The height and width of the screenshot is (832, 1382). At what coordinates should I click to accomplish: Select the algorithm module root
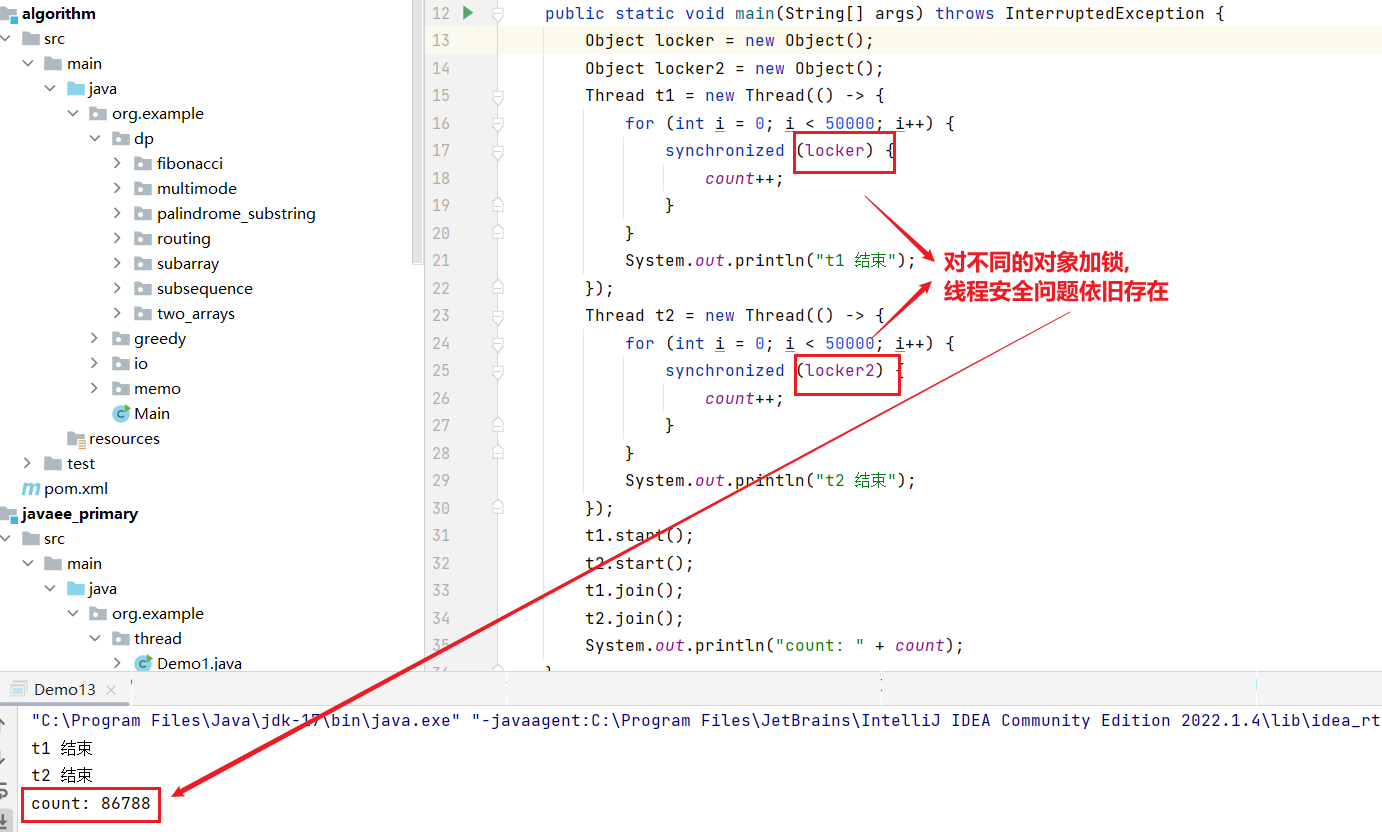[x=59, y=13]
